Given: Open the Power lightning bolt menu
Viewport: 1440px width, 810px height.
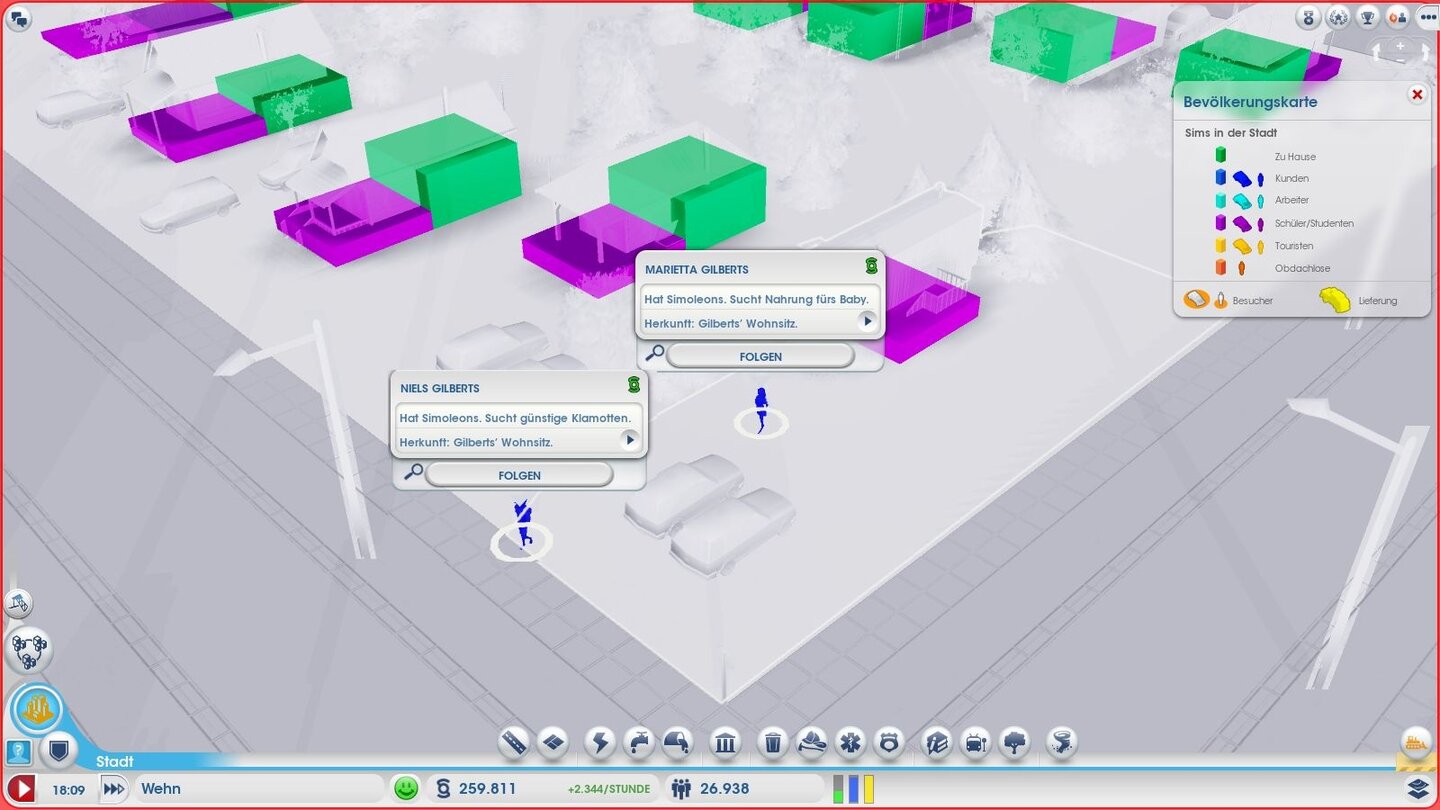Looking at the screenshot, I should 600,742.
